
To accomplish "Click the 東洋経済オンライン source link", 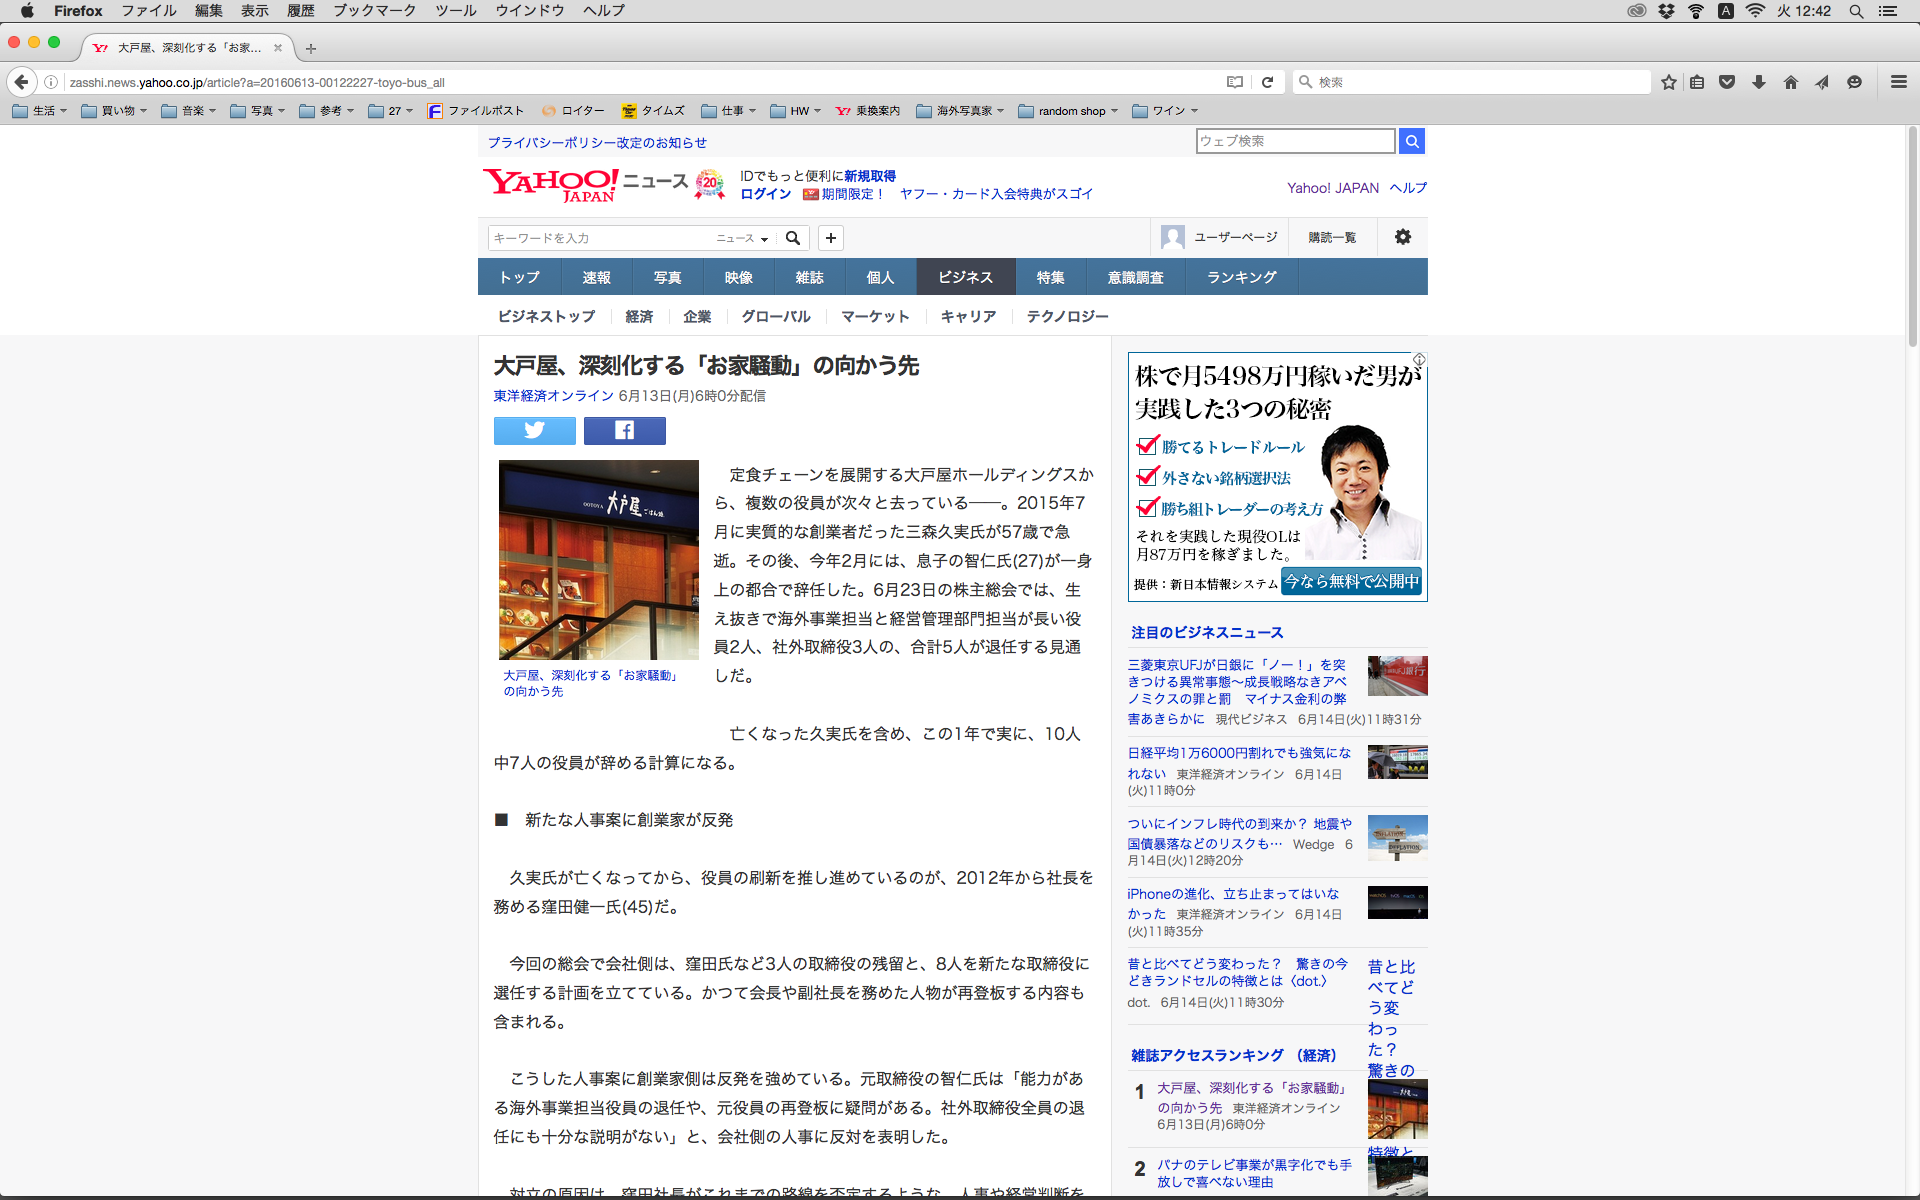I will (x=553, y=396).
